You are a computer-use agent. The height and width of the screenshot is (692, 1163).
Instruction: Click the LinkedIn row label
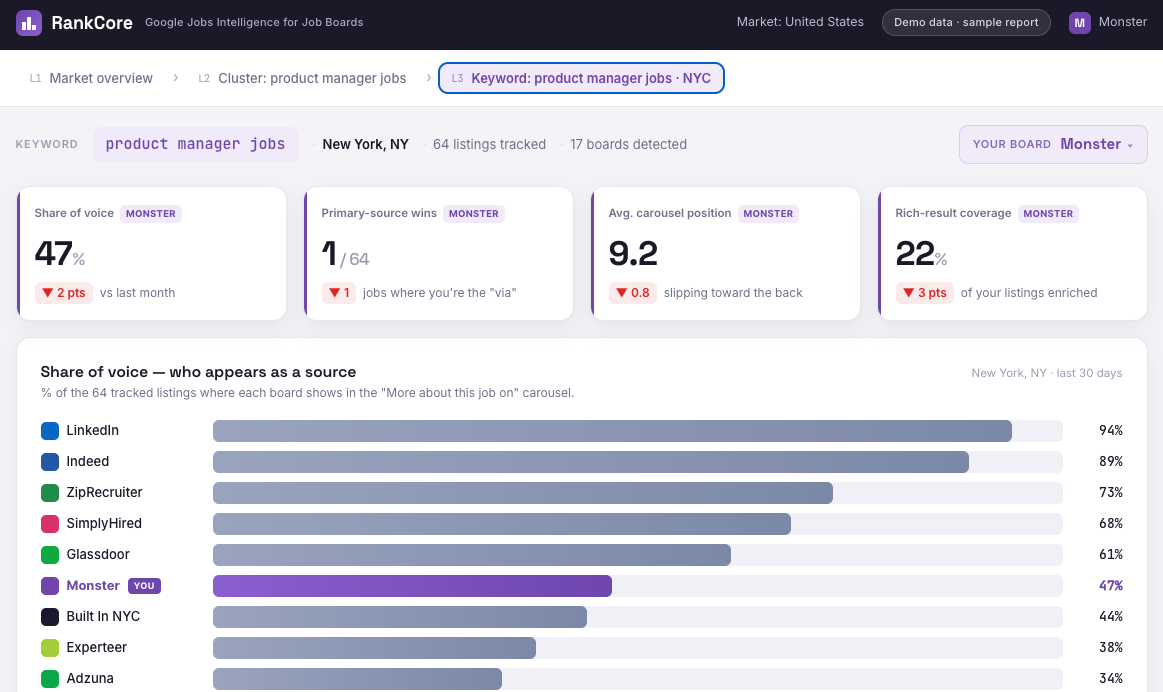point(92,431)
